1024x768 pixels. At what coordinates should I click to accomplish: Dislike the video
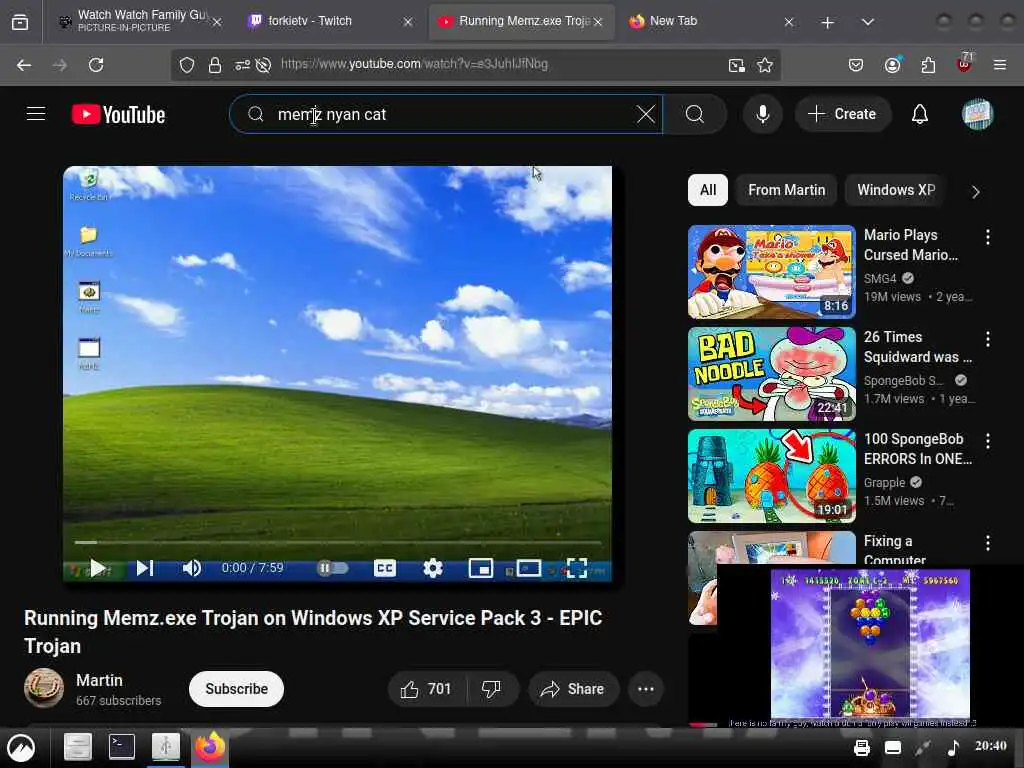tap(492, 689)
